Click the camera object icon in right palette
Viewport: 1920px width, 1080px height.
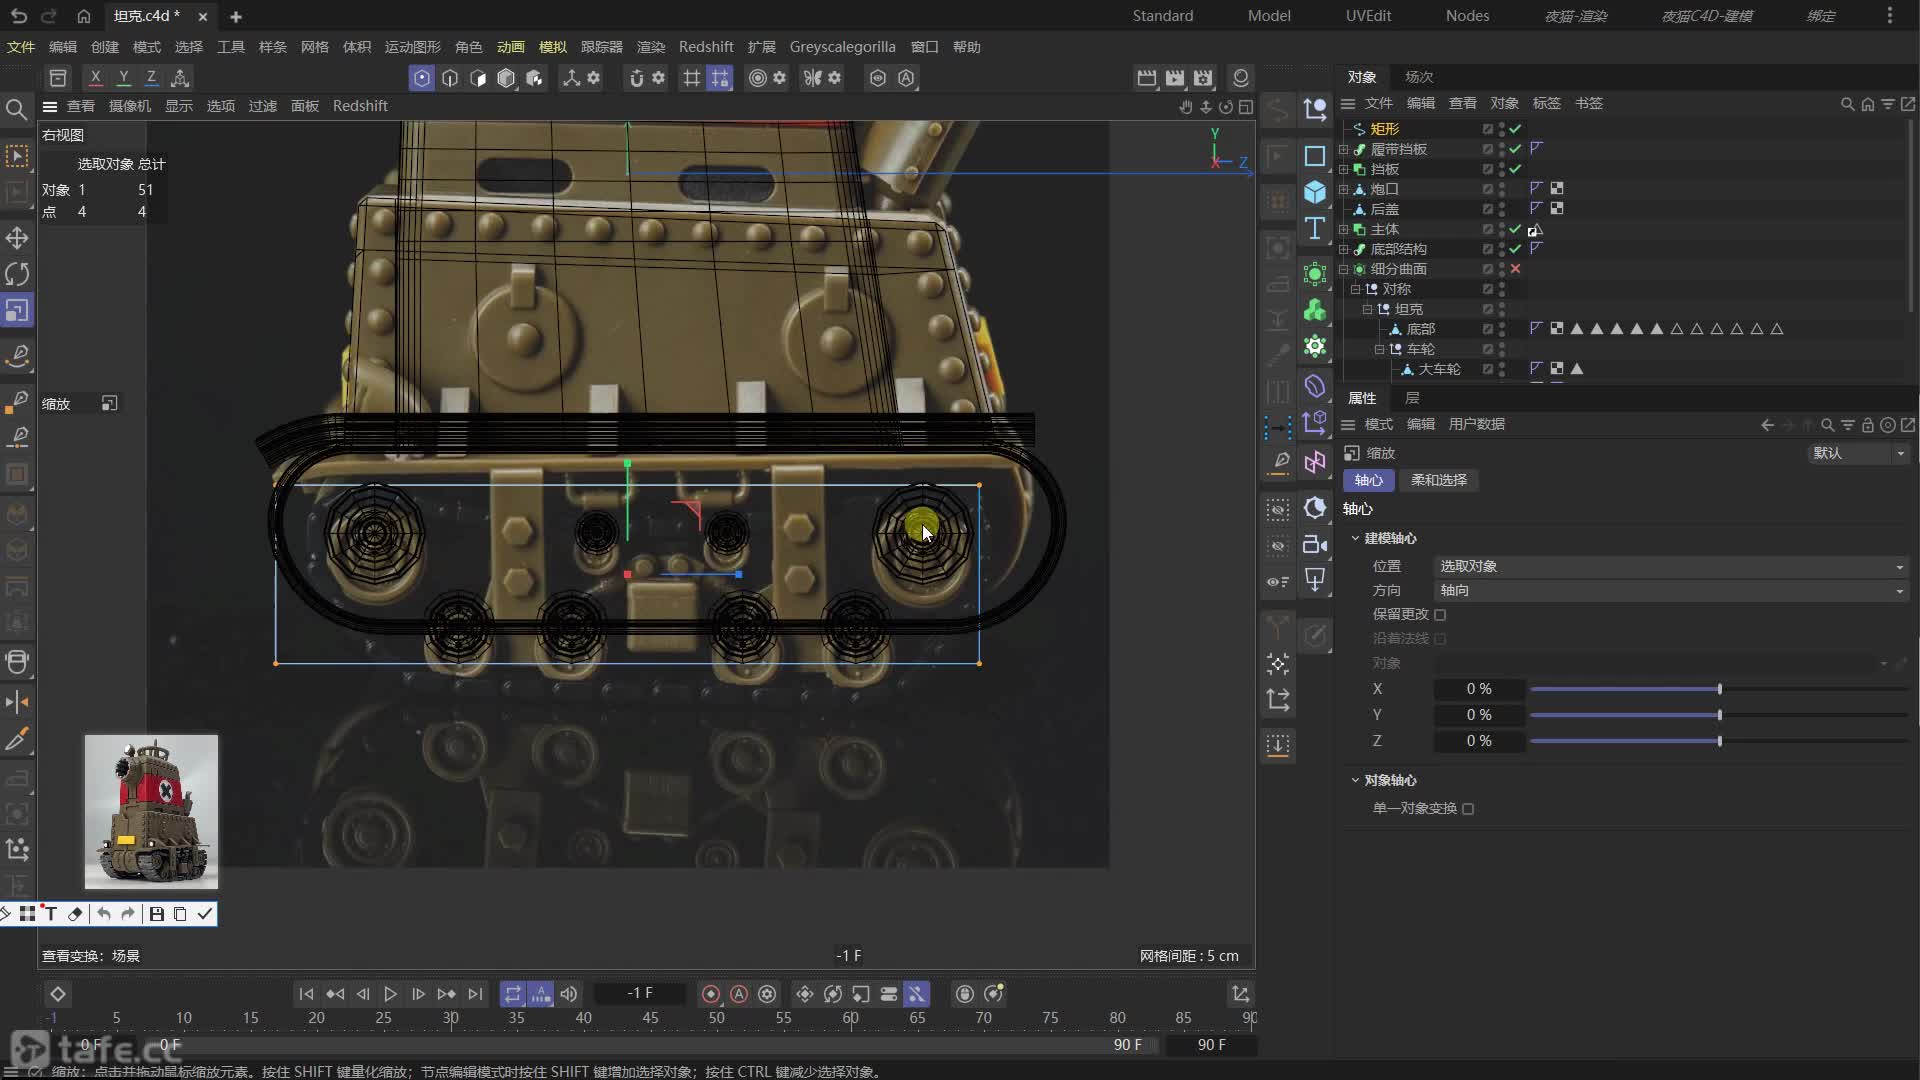pos(1315,544)
